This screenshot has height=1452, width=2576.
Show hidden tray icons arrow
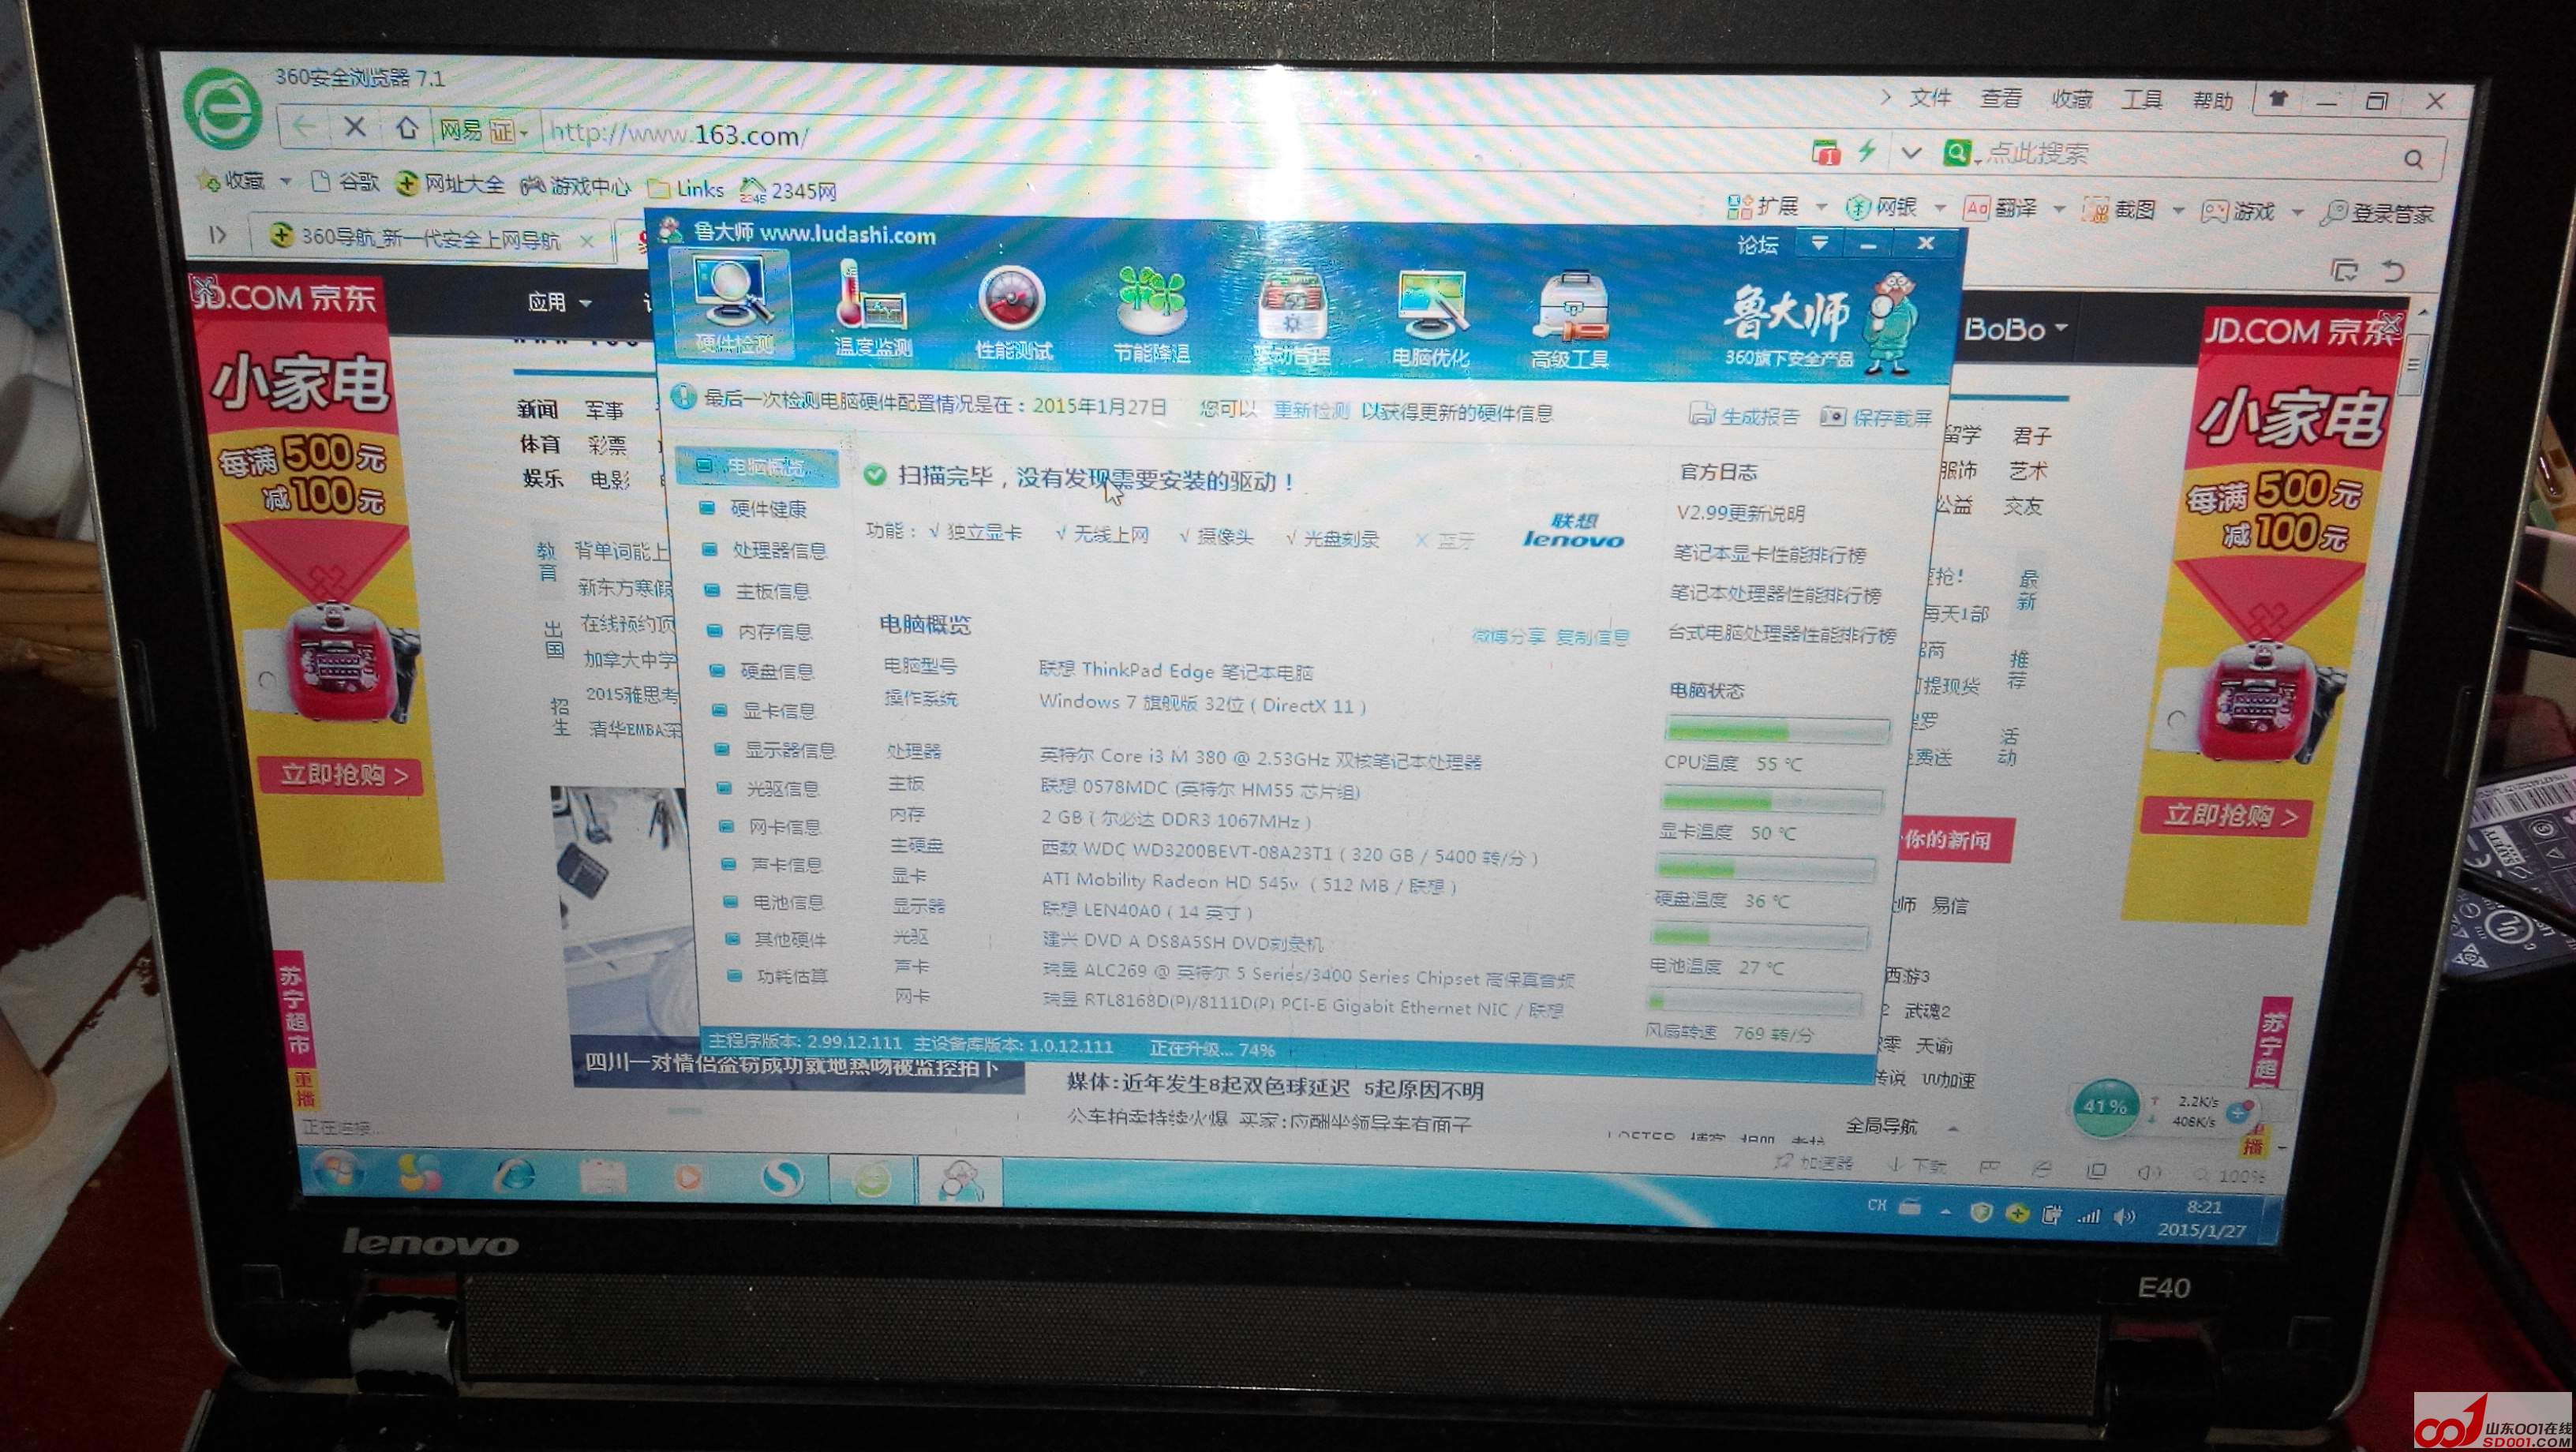coord(1945,1211)
